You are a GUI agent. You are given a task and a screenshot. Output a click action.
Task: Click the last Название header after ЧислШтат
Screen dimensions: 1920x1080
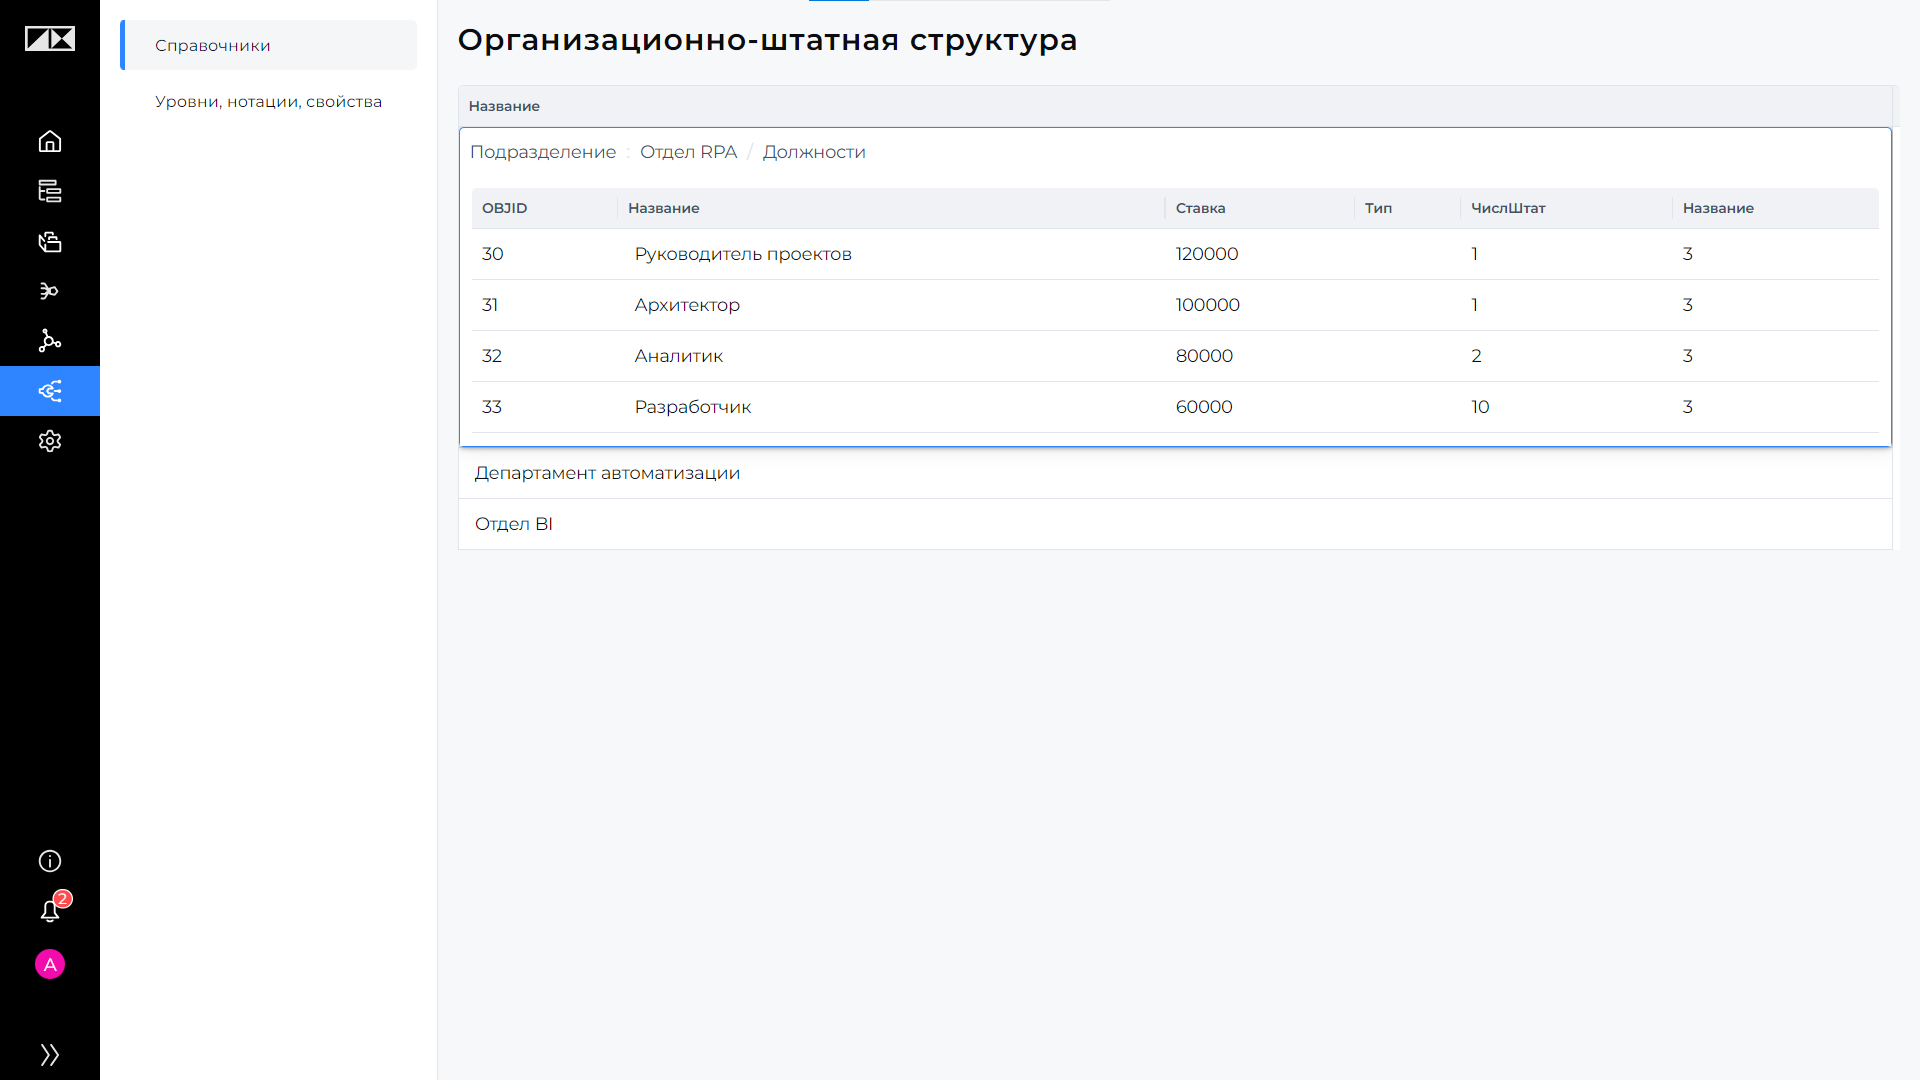coord(1718,208)
